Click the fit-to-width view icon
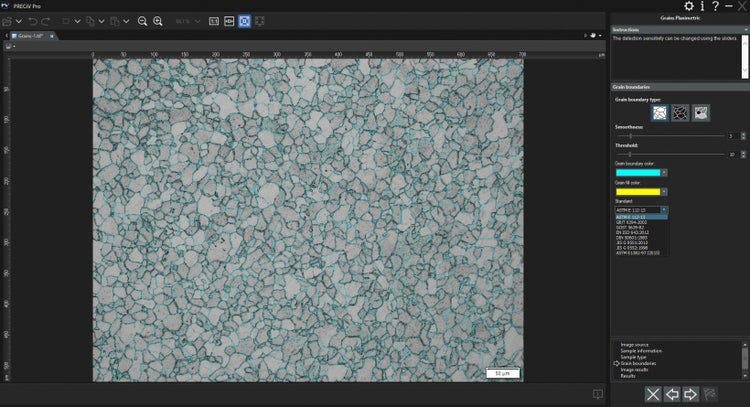Screen dimensions: 750x407 230,21
